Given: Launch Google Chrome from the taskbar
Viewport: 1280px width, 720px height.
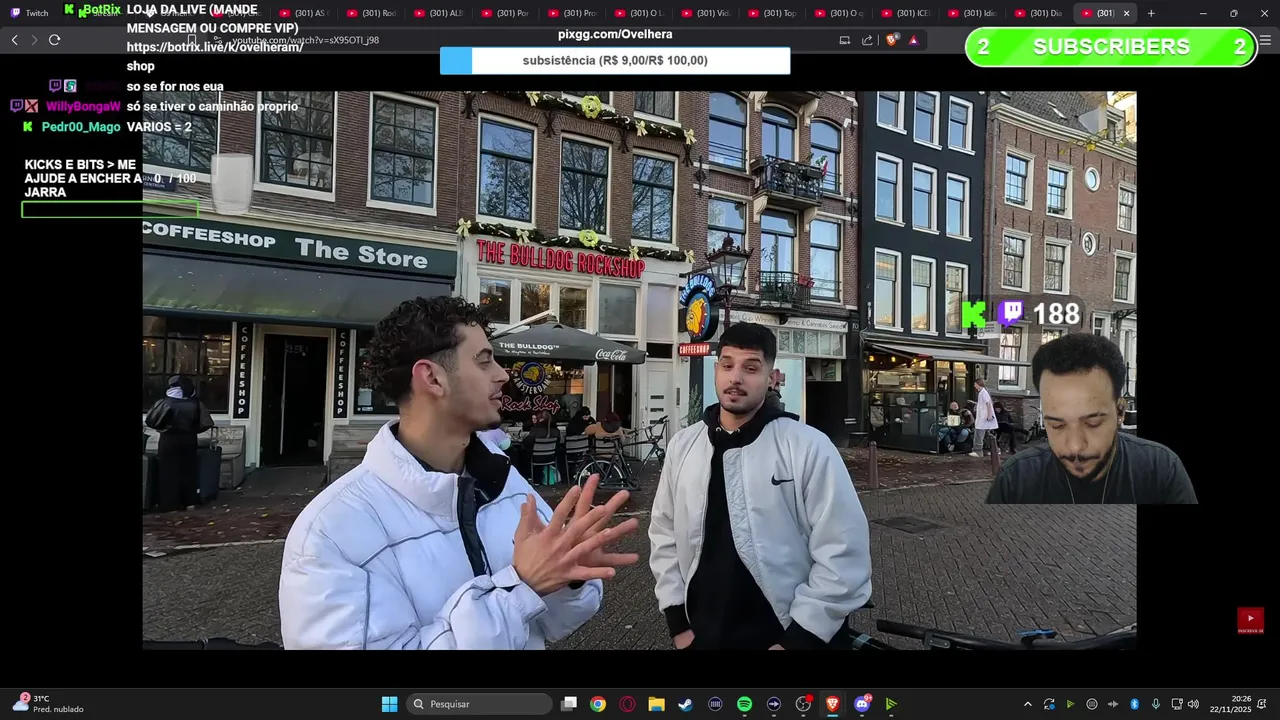Looking at the screenshot, I should click(x=598, y=704).
